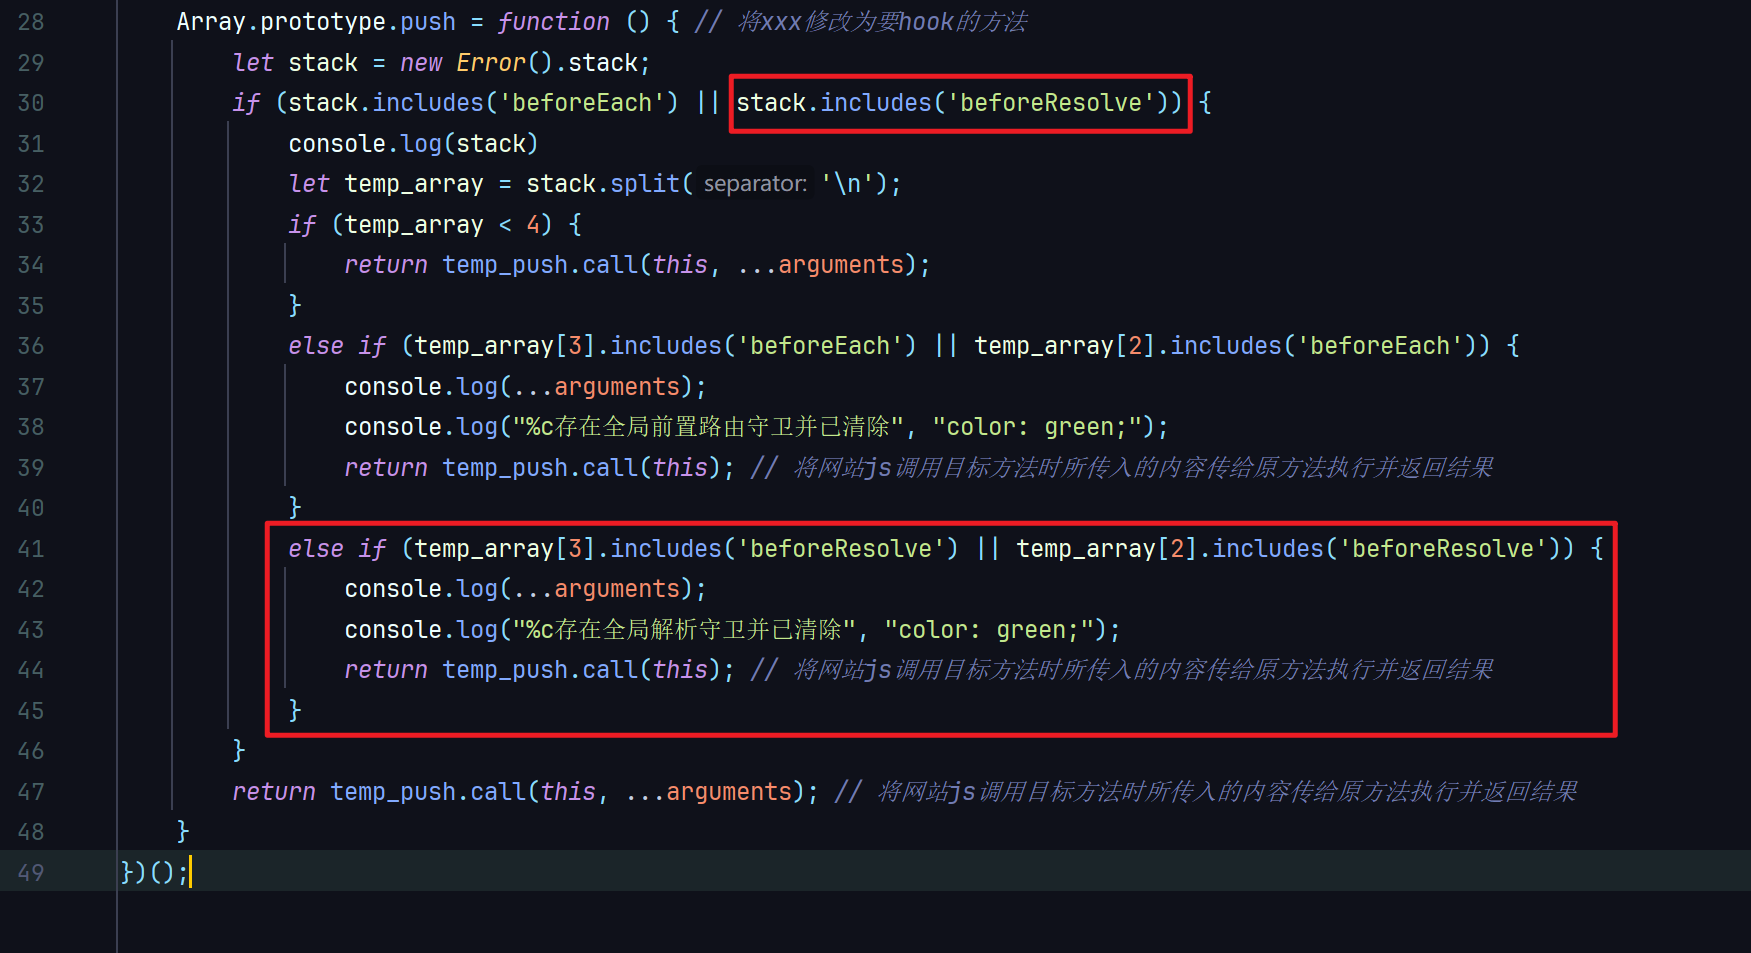Click the 'else' keyword on line 36
The height and width of the screenshot is (953, 1751).
(315, 346)
